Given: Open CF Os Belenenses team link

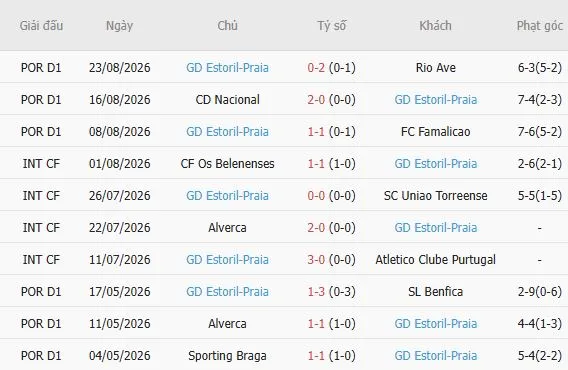Looking at the screenshot, I should (227, 164).
